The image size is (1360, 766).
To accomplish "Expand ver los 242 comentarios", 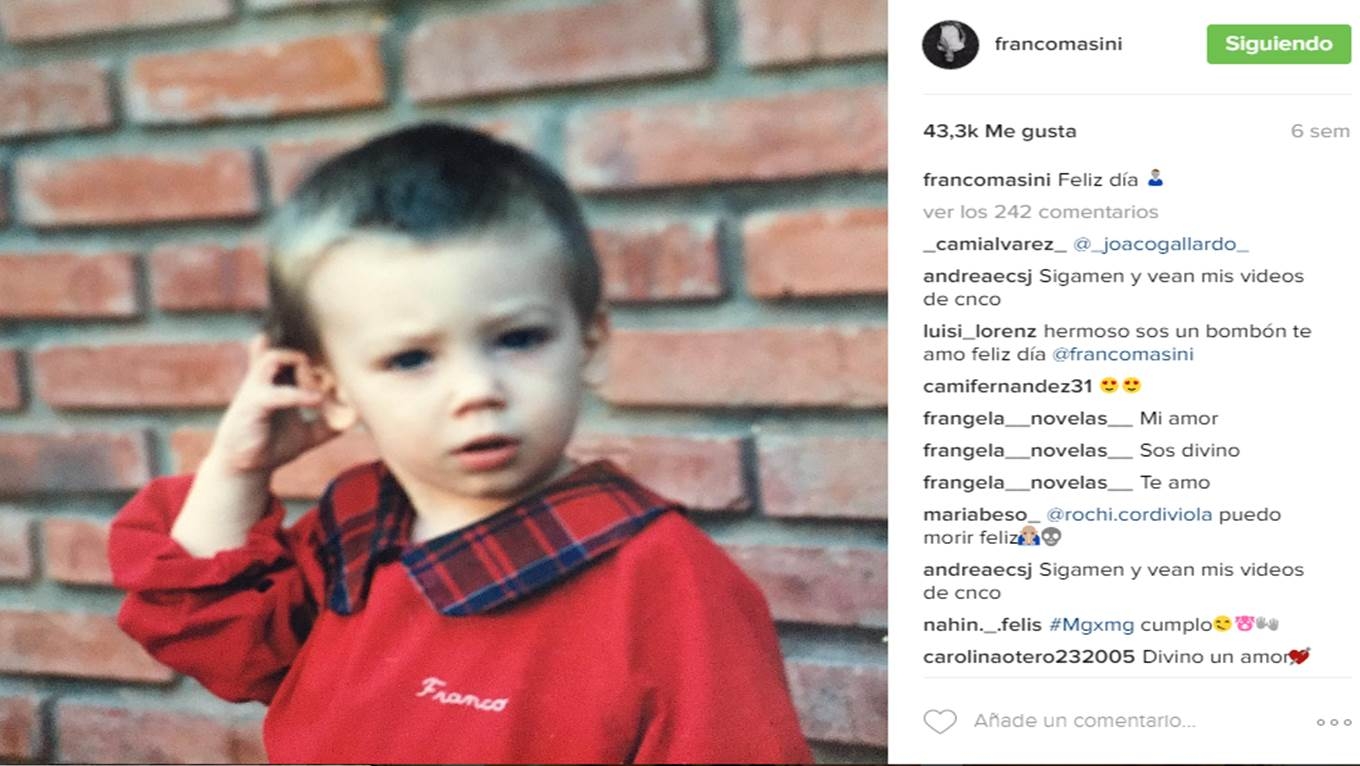I will click(1040, 212).
